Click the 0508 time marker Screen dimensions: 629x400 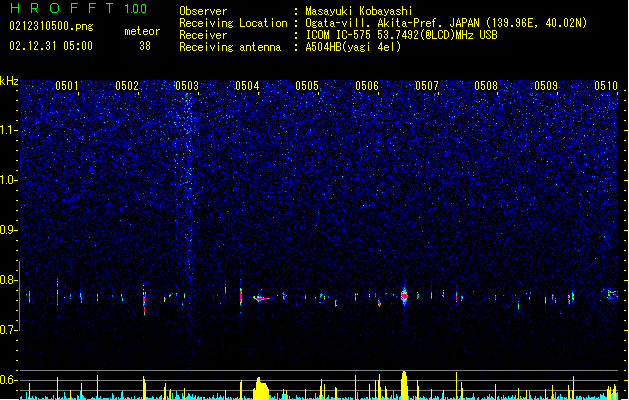[486, 86]
